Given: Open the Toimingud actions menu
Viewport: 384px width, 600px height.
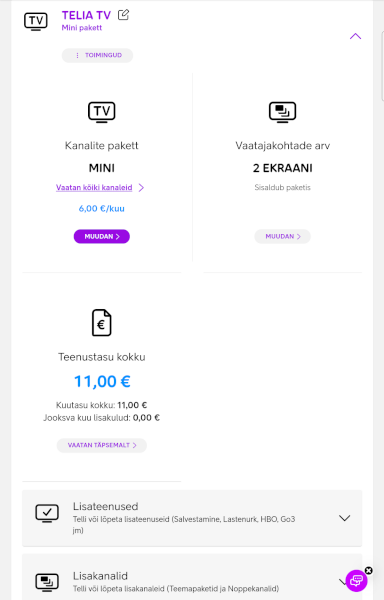Looking at the screenshot, I should tap(98, 55).
